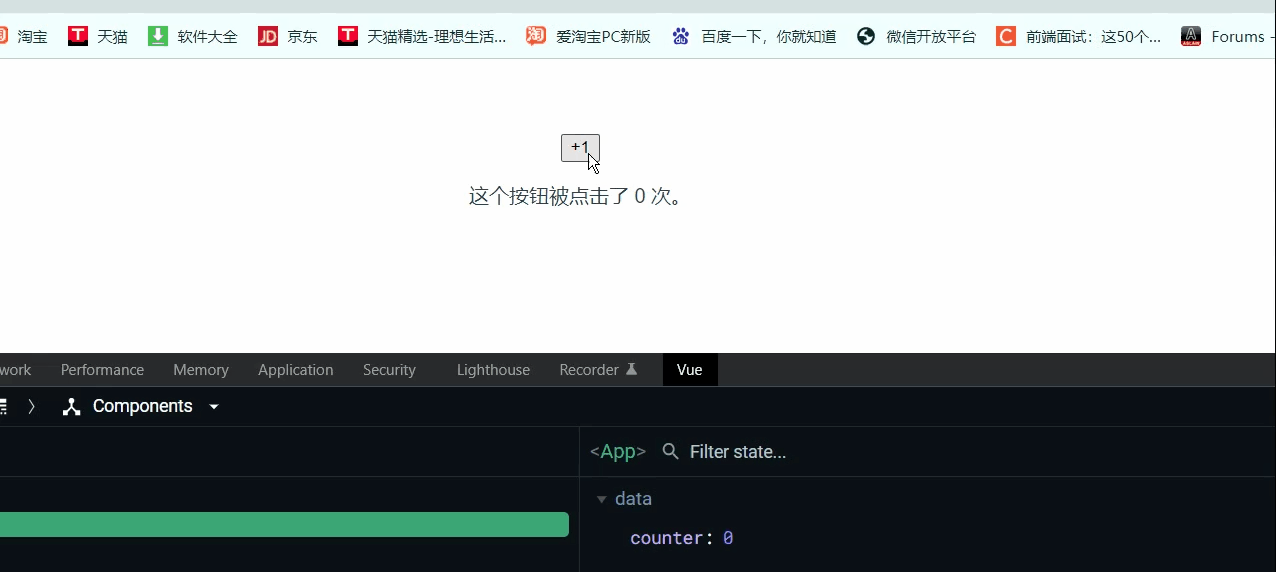Open the 爱淘宝PC新版 bookmark
This screenshot has height=572, width=1276.
click(x=589, y=36)
